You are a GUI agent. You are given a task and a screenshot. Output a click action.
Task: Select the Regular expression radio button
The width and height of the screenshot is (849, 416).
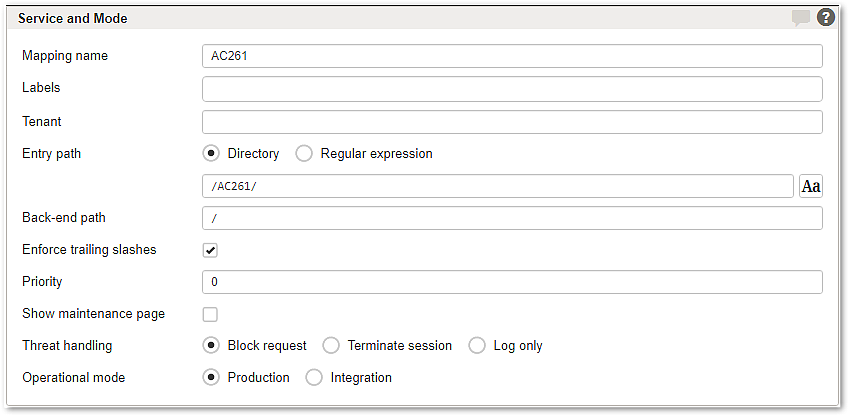[304, 154]
